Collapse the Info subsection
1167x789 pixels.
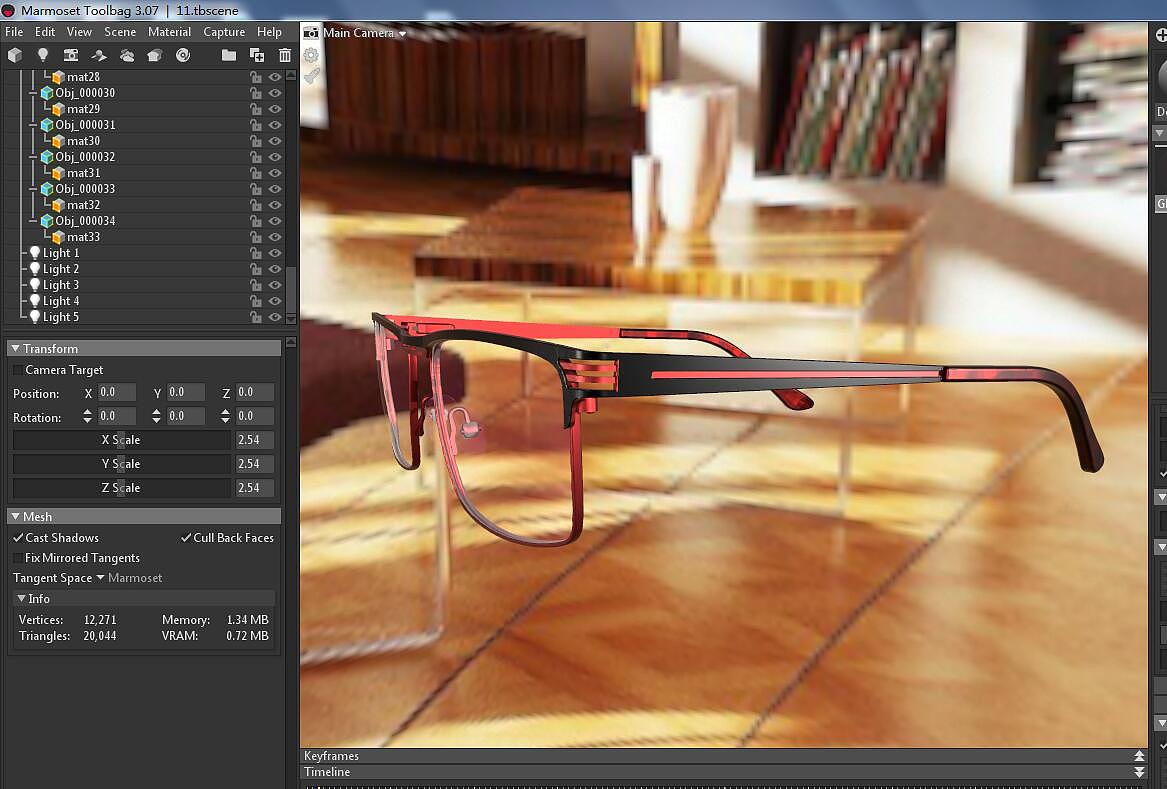point(22,598)
